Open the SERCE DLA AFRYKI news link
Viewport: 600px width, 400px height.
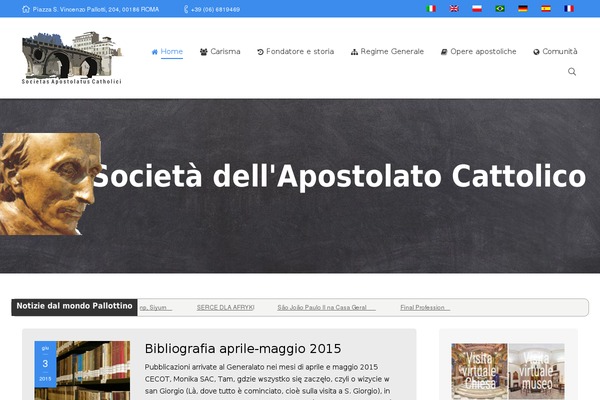click(225, 307)
